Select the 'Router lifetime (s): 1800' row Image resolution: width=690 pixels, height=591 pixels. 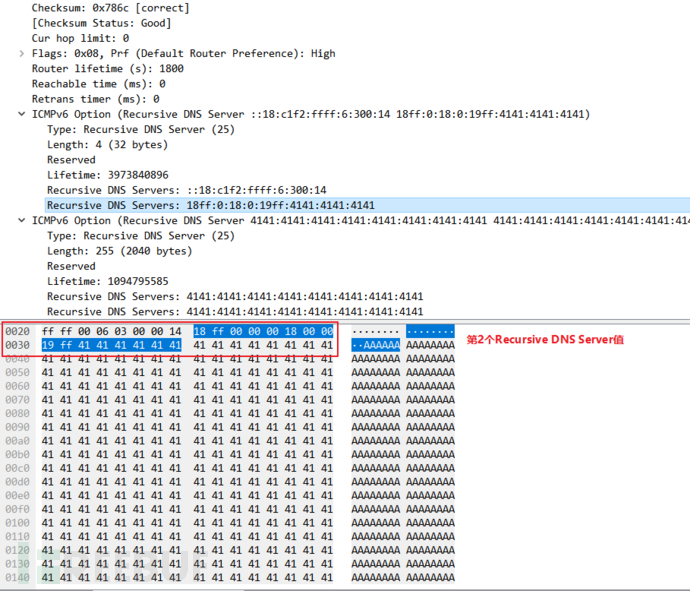(108, 69)
